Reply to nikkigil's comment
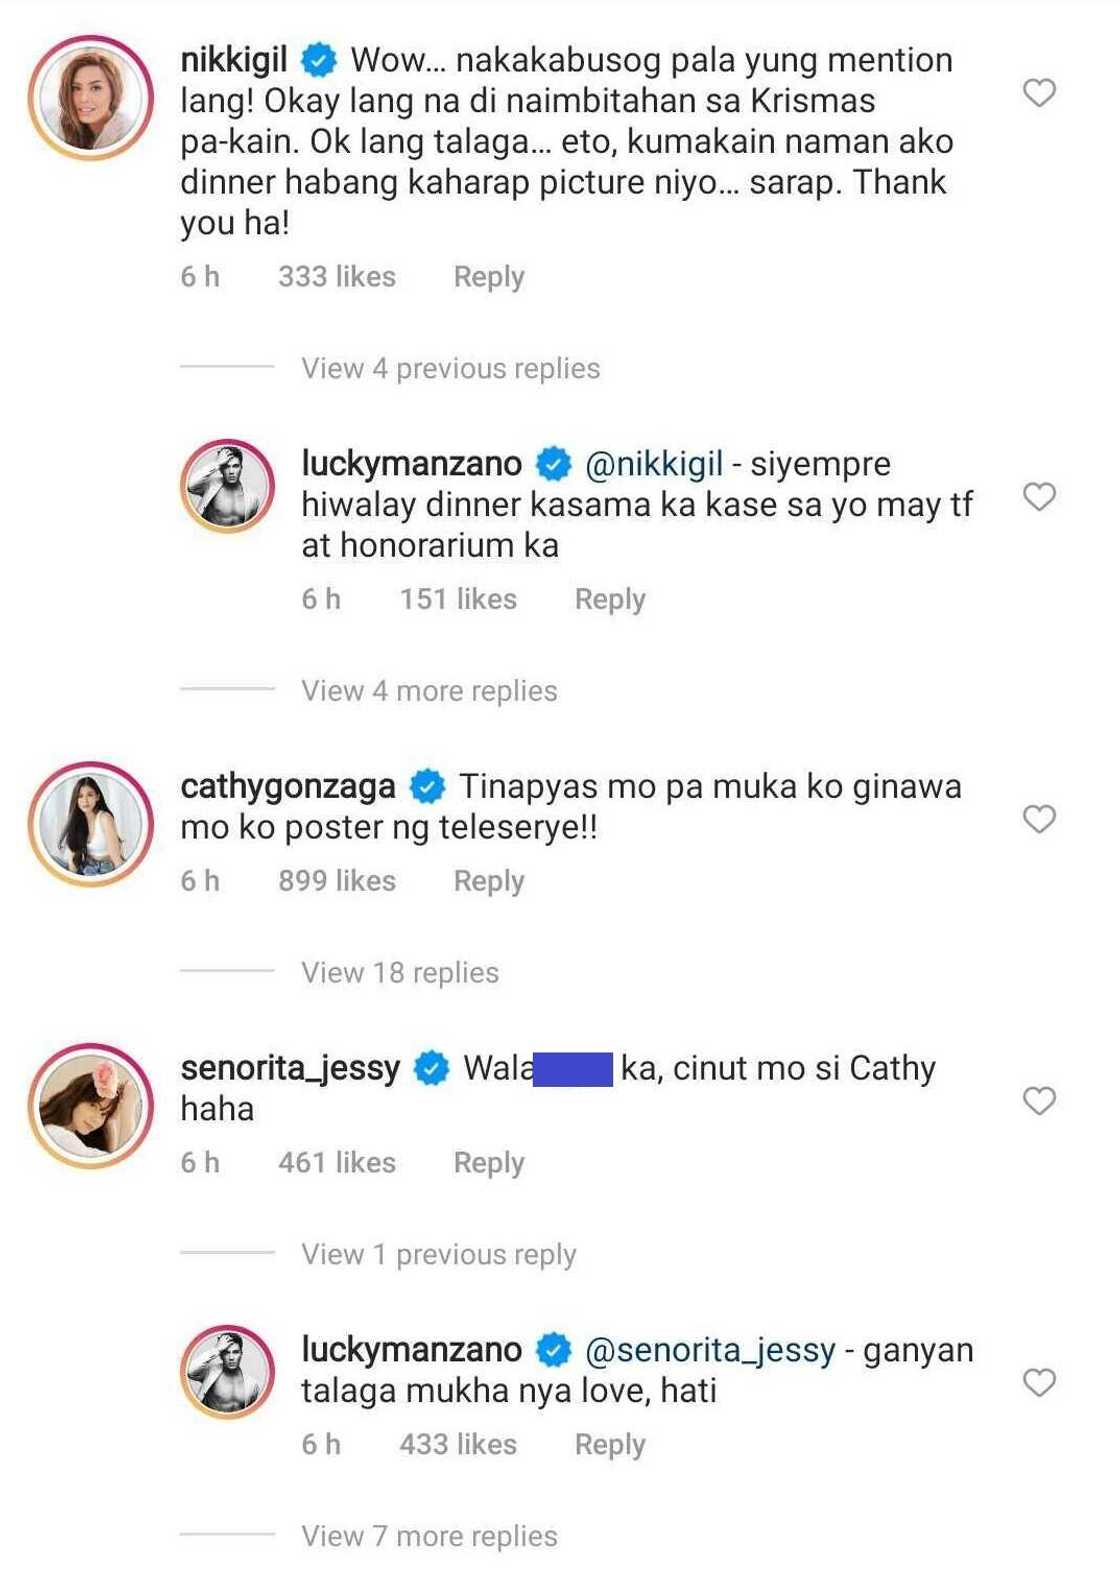Viewport: 1120px width, 1579px height. (x=488, y=277)
